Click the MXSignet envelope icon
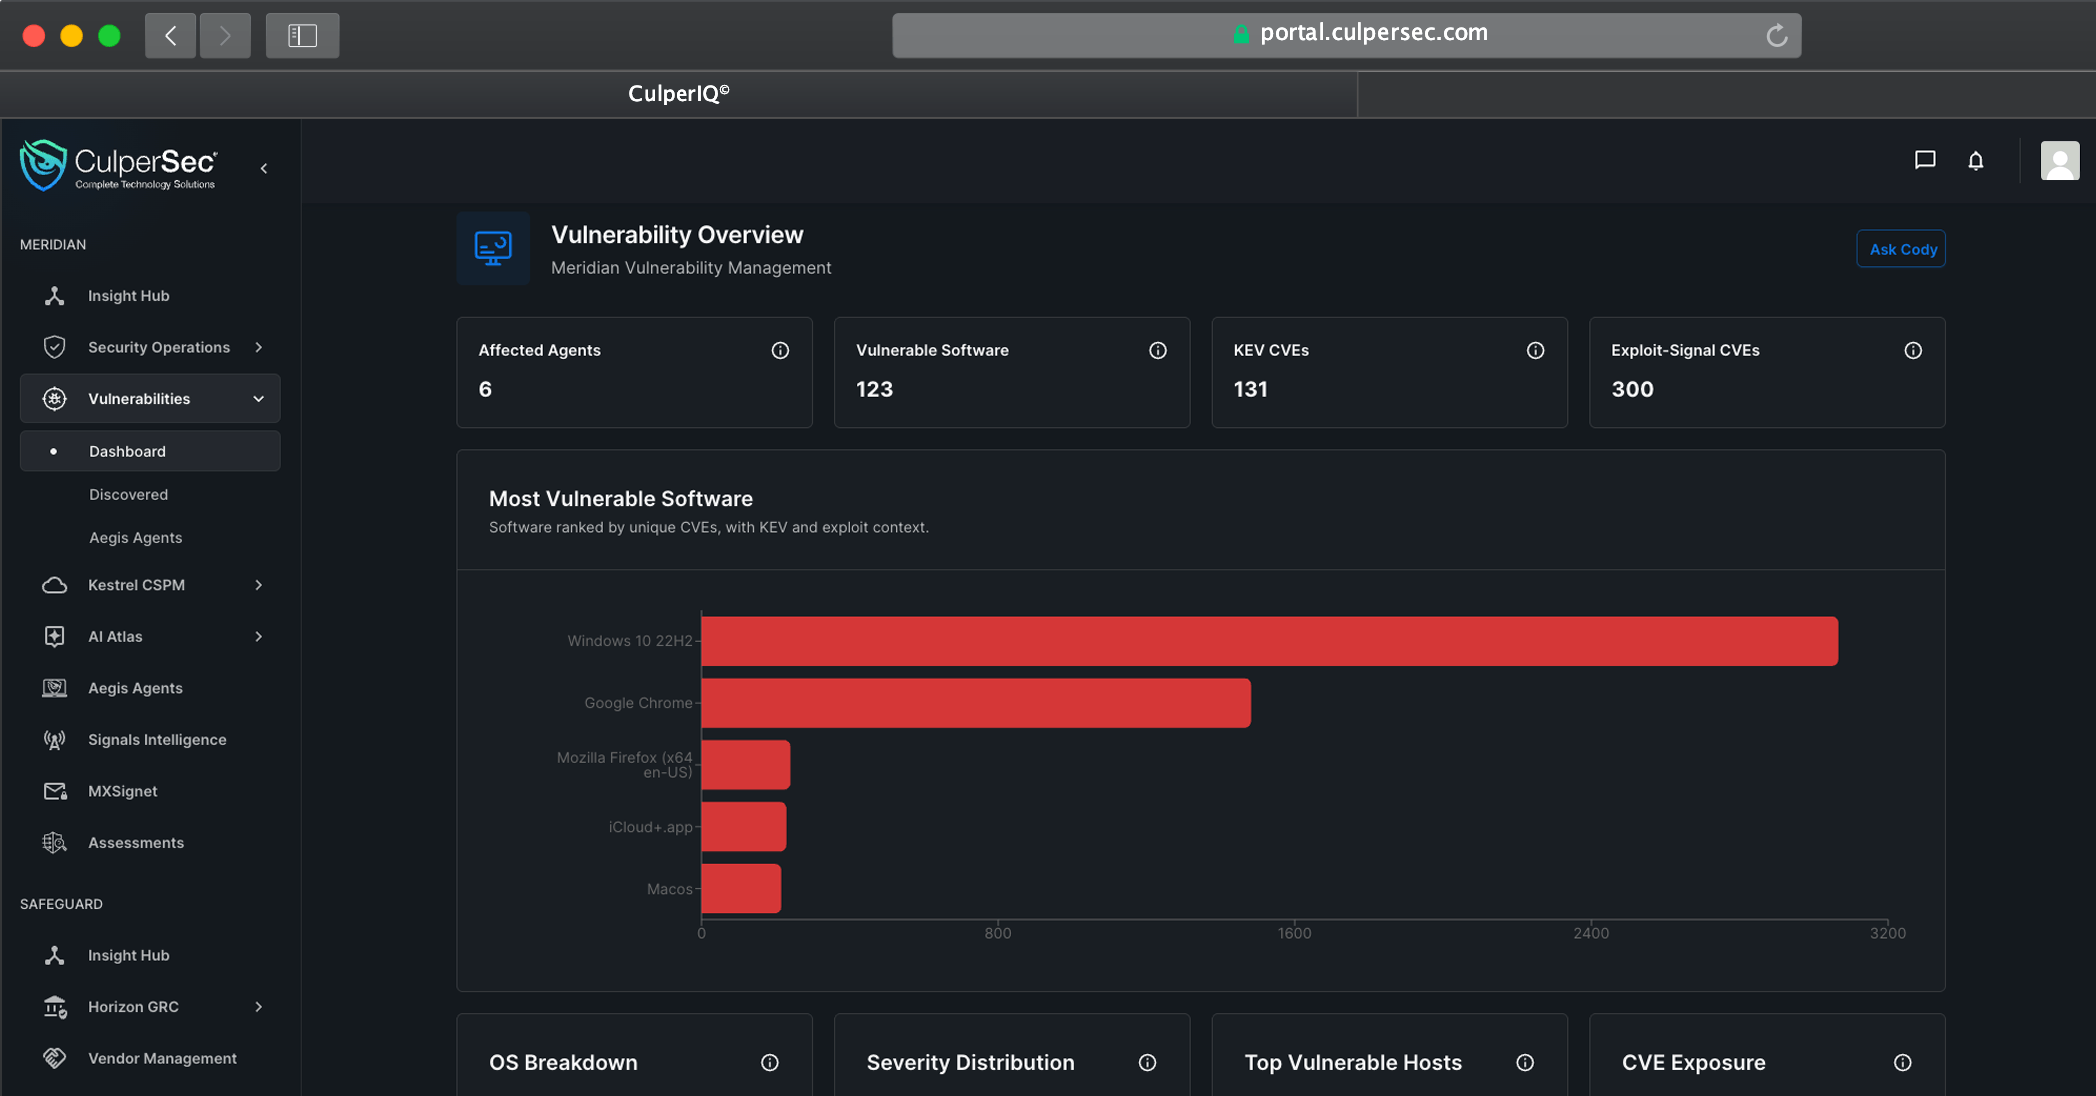This screenshot has width=2096, height=1096. tap(55, 791)
